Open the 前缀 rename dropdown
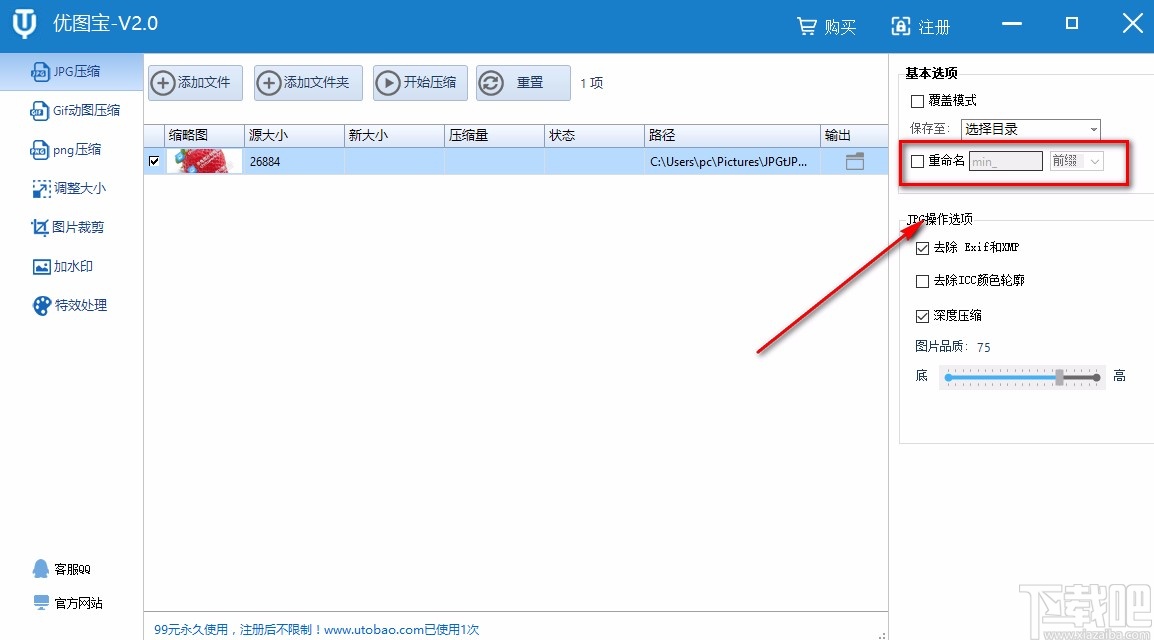 click(1075, 160)
